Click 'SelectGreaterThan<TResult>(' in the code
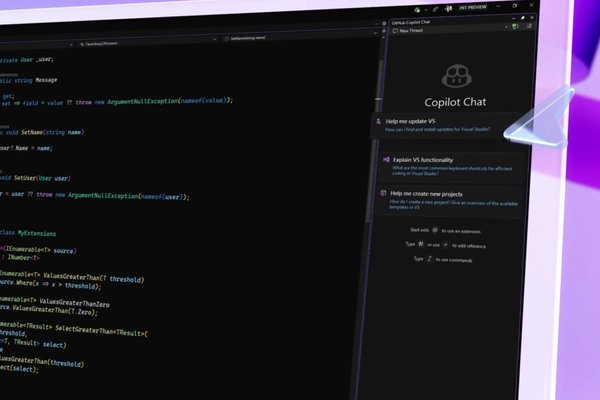The image size is (600, 400). 101,331
